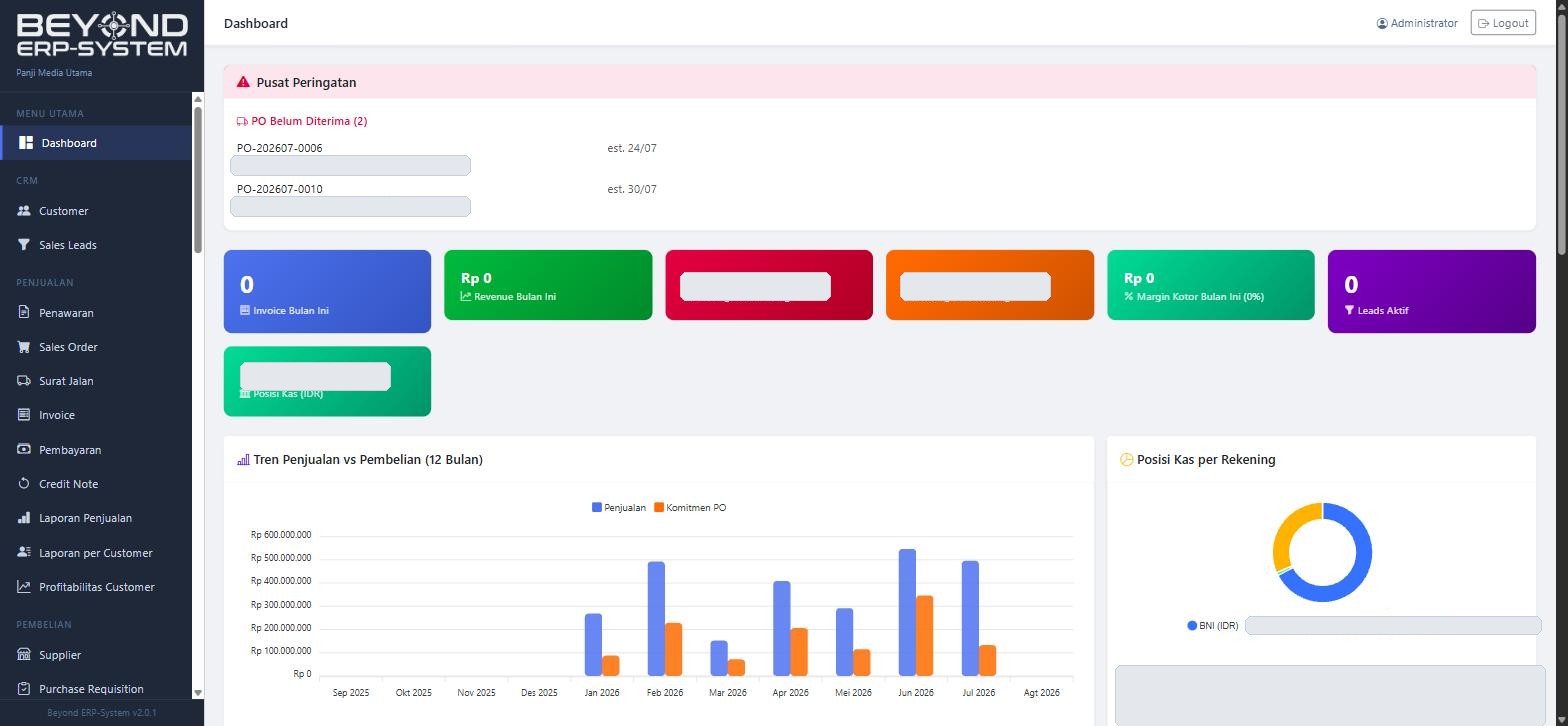
Task: Click the Invoice list icon
Action: (x=24, y=415)
